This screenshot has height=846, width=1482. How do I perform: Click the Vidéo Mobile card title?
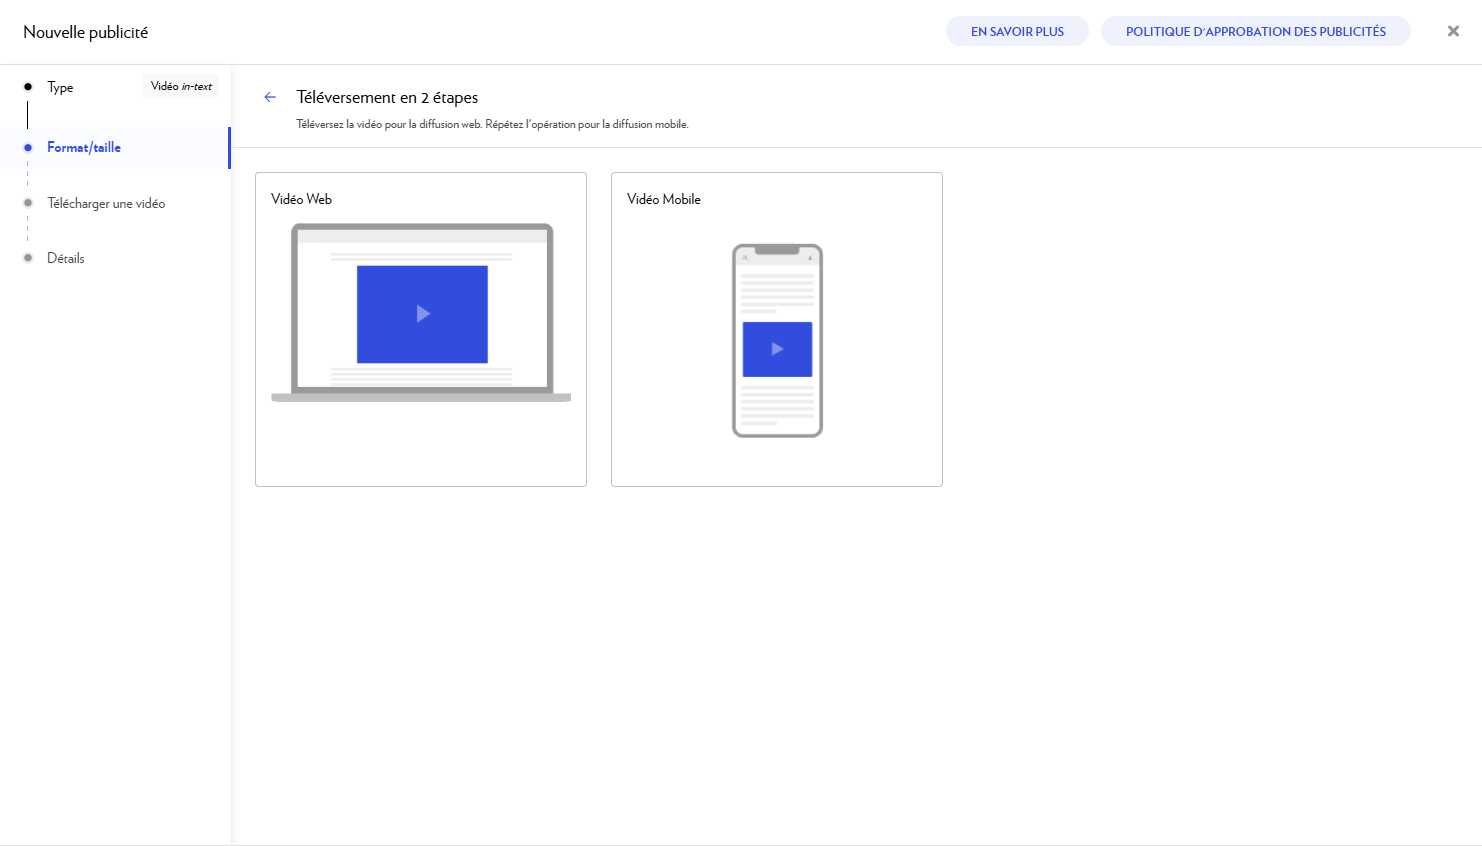coord(664,199)
